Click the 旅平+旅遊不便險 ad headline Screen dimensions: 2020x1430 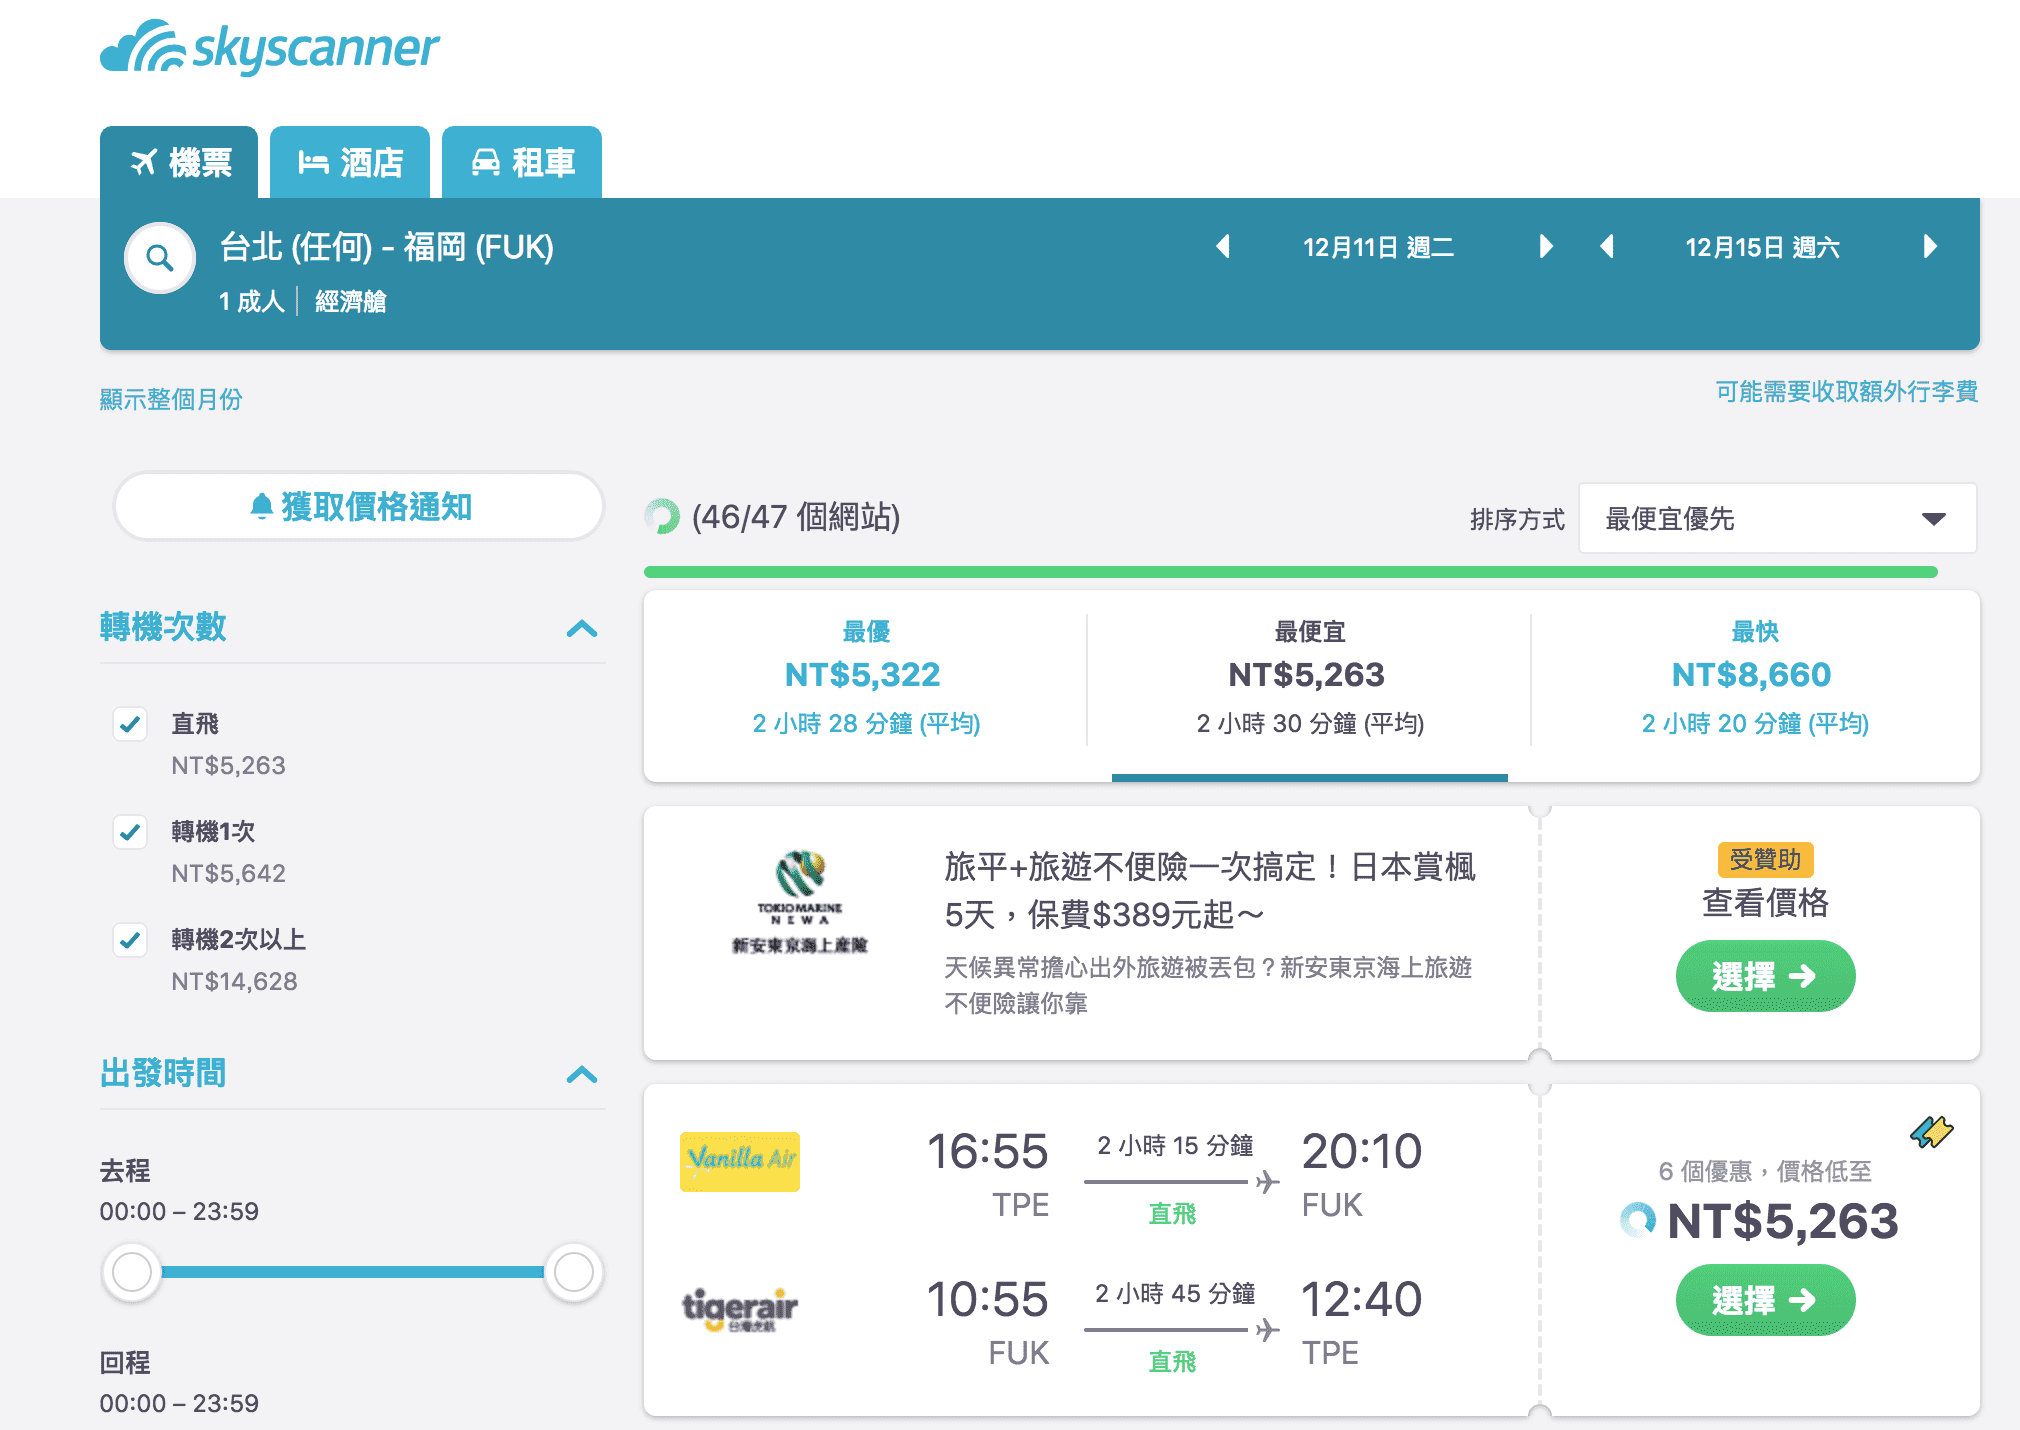point(1209,890)
